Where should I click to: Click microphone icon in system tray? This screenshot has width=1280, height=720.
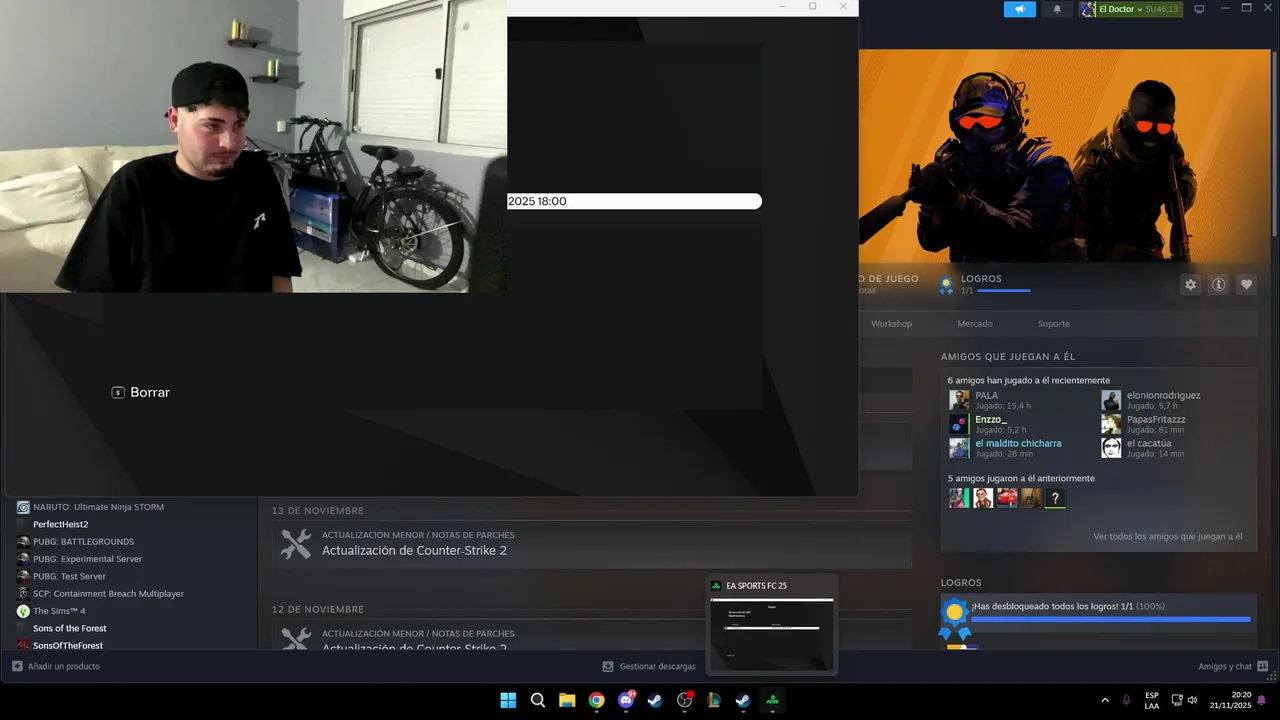click(x=1127, y=700)
